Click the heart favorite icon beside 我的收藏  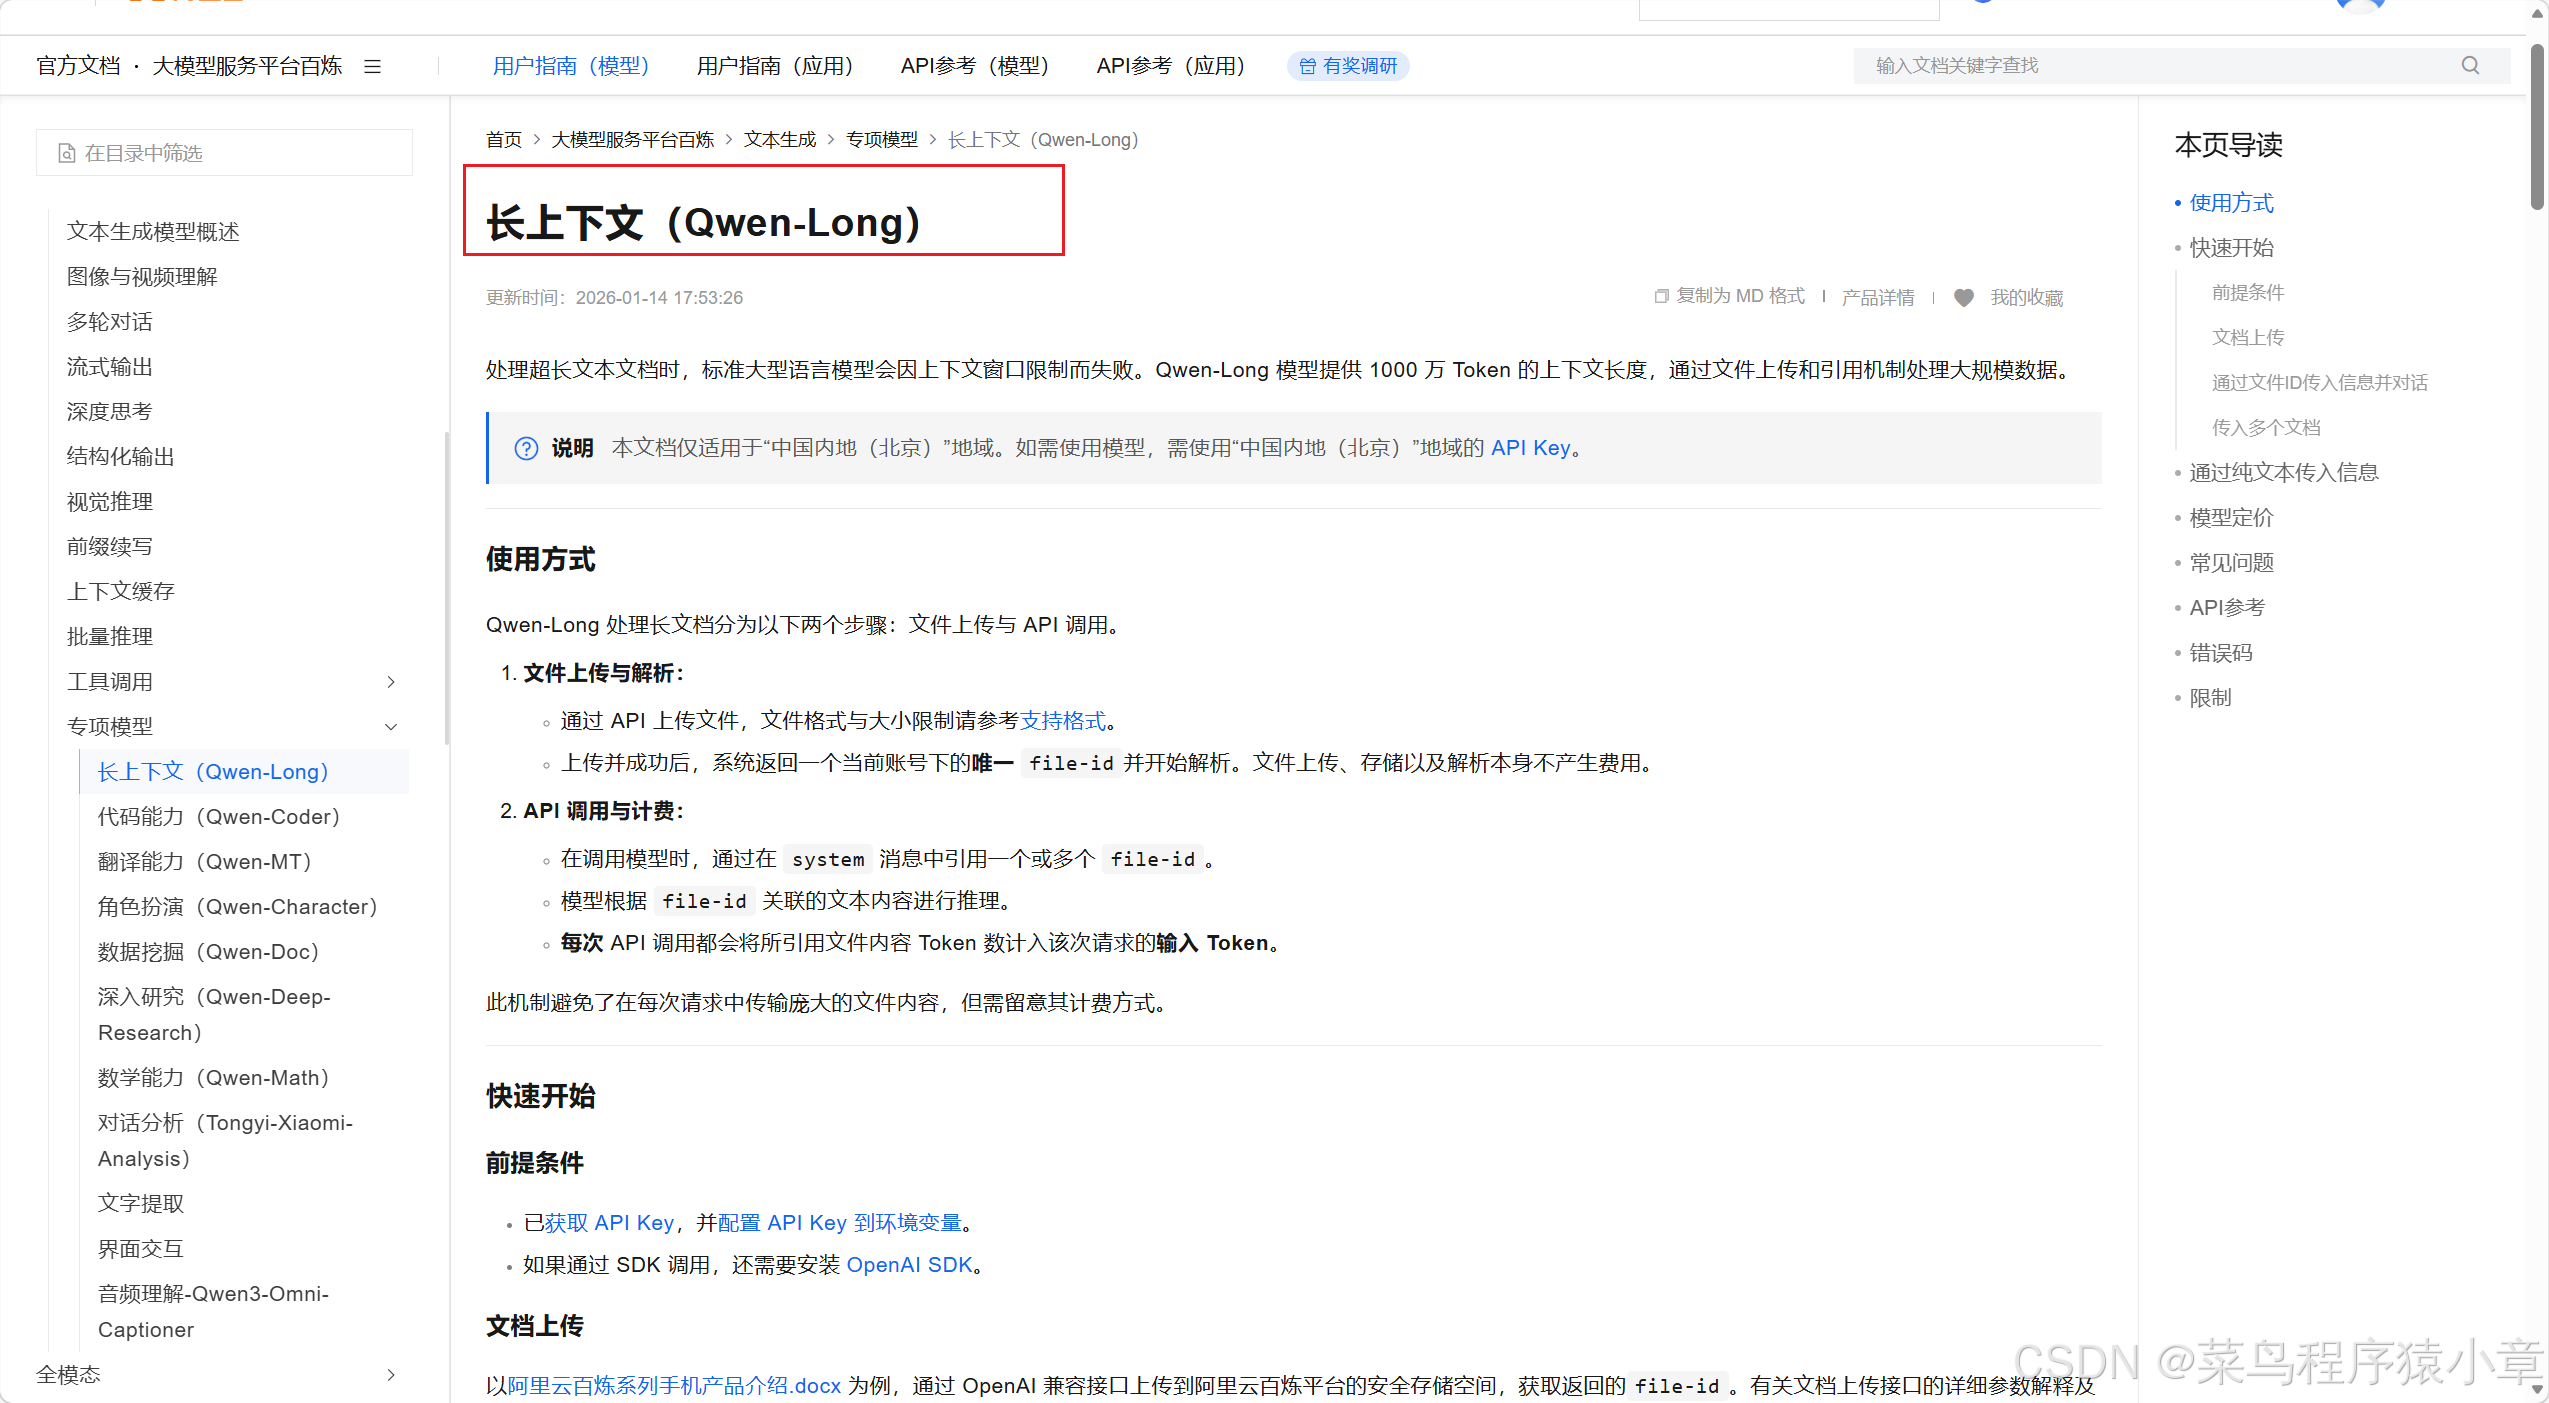(1963, 298)
